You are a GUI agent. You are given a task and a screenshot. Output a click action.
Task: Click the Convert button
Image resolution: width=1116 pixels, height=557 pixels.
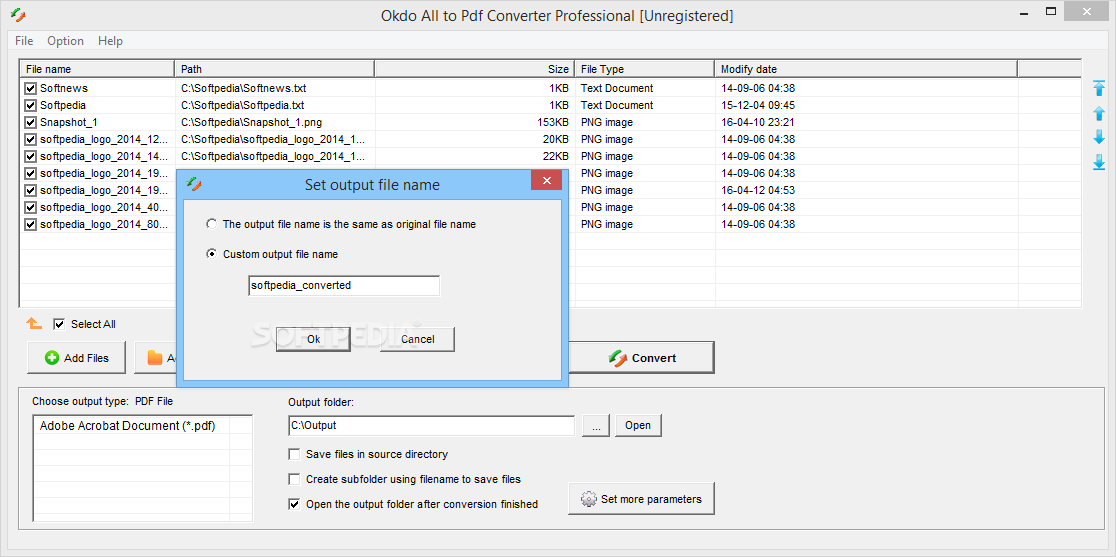642,358
